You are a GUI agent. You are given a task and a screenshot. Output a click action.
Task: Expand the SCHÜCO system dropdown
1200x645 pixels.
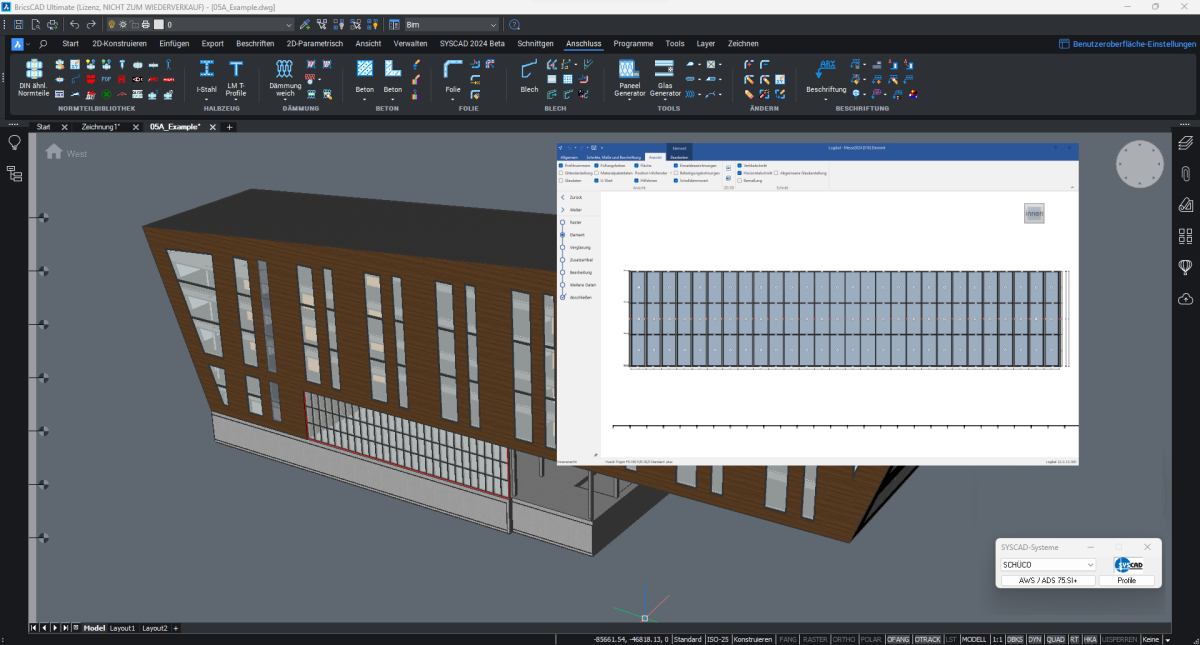pyautogui.click(x=1090, y=565)
